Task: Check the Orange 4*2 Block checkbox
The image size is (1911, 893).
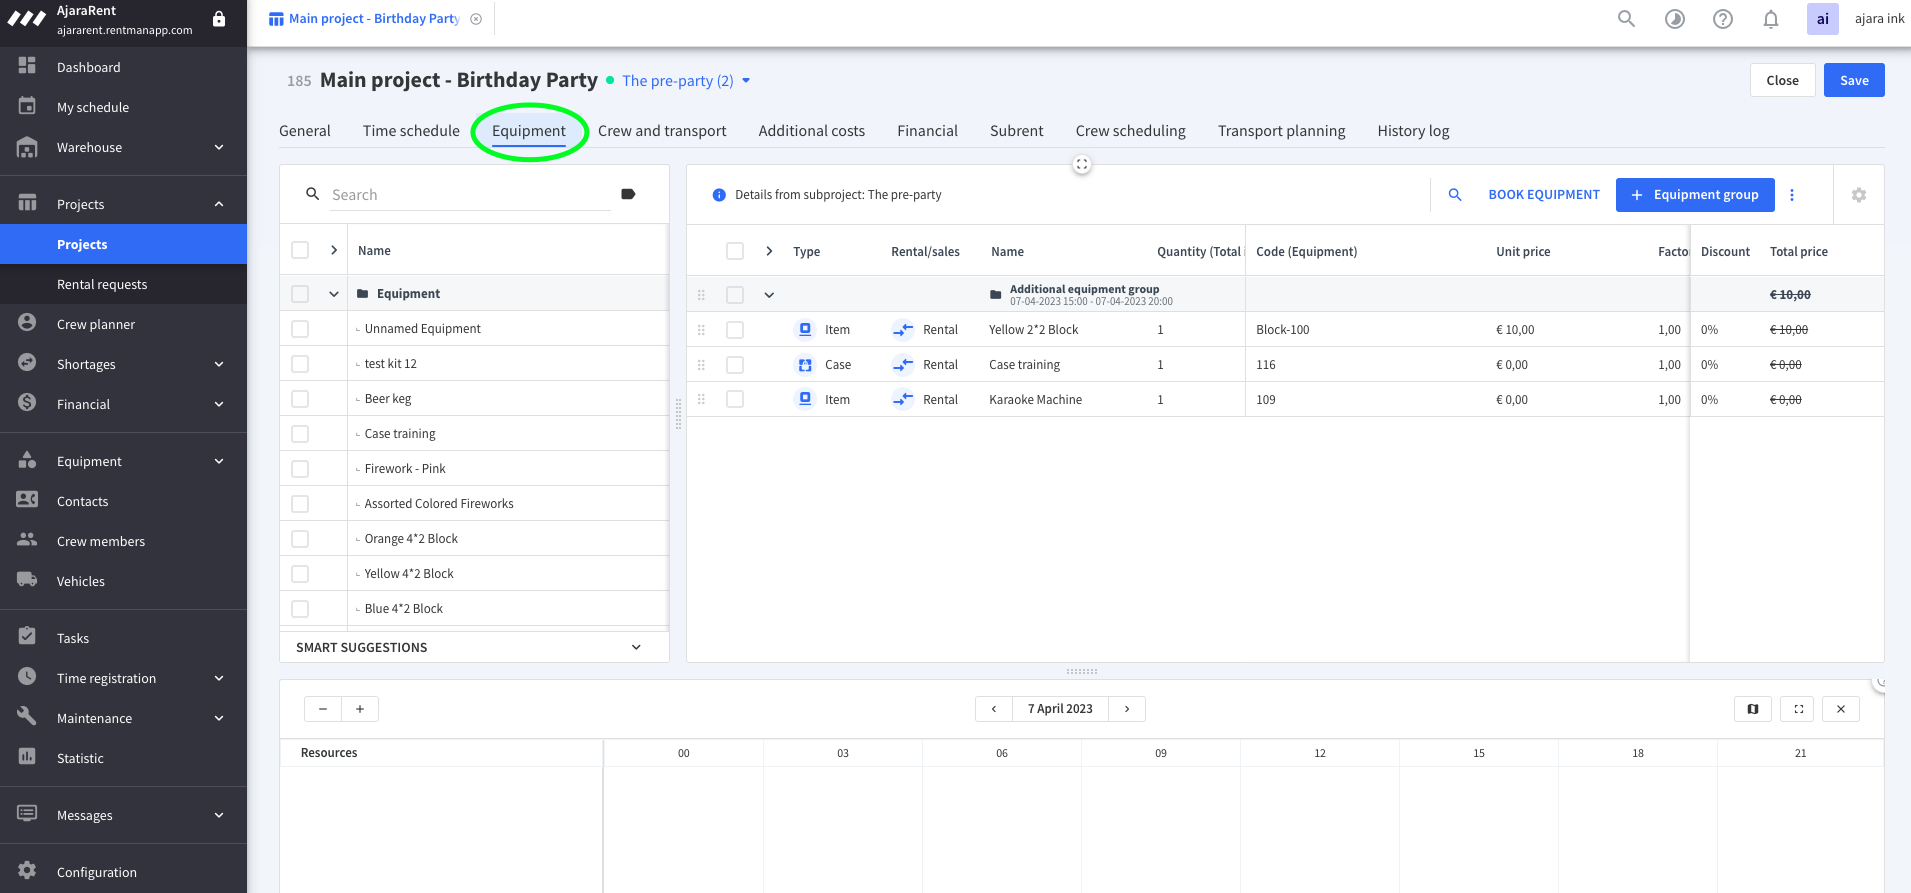Action: [300, 539]
